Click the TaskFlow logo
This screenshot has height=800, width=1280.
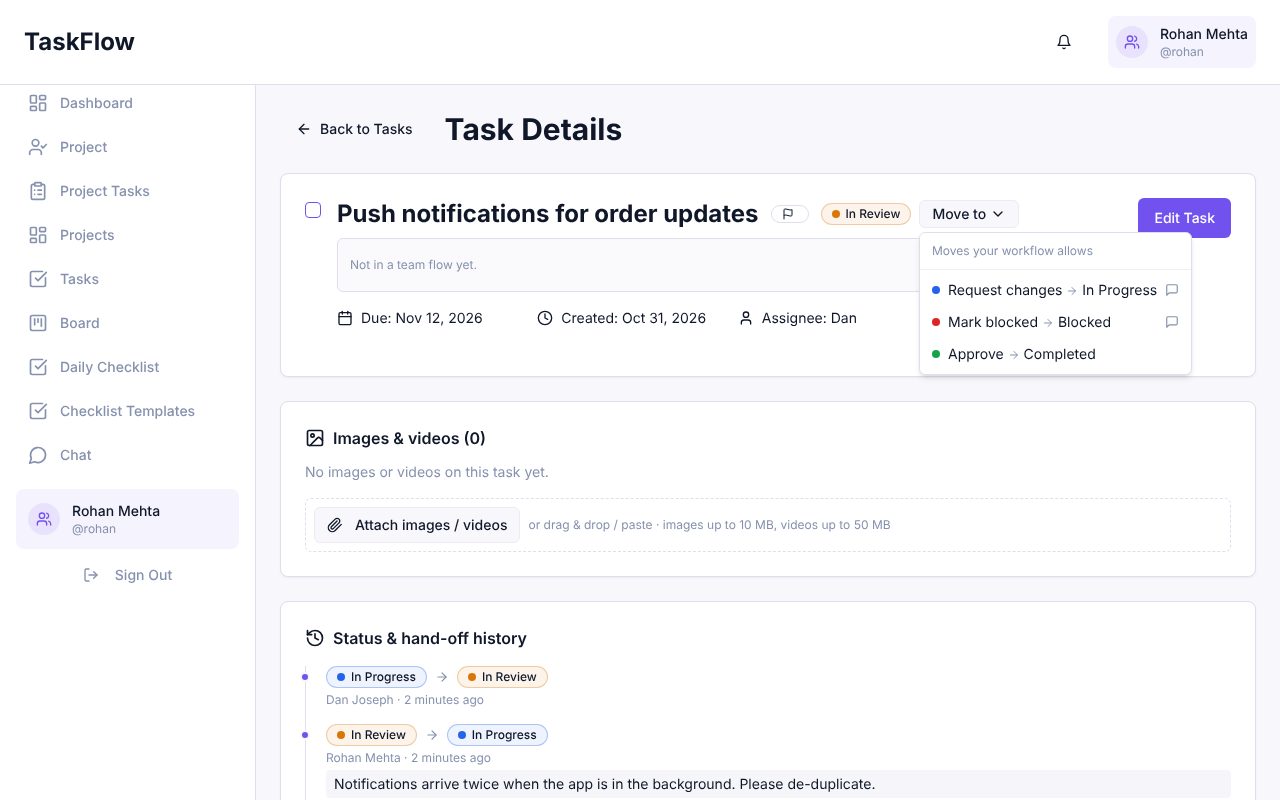tap(80, 42)
